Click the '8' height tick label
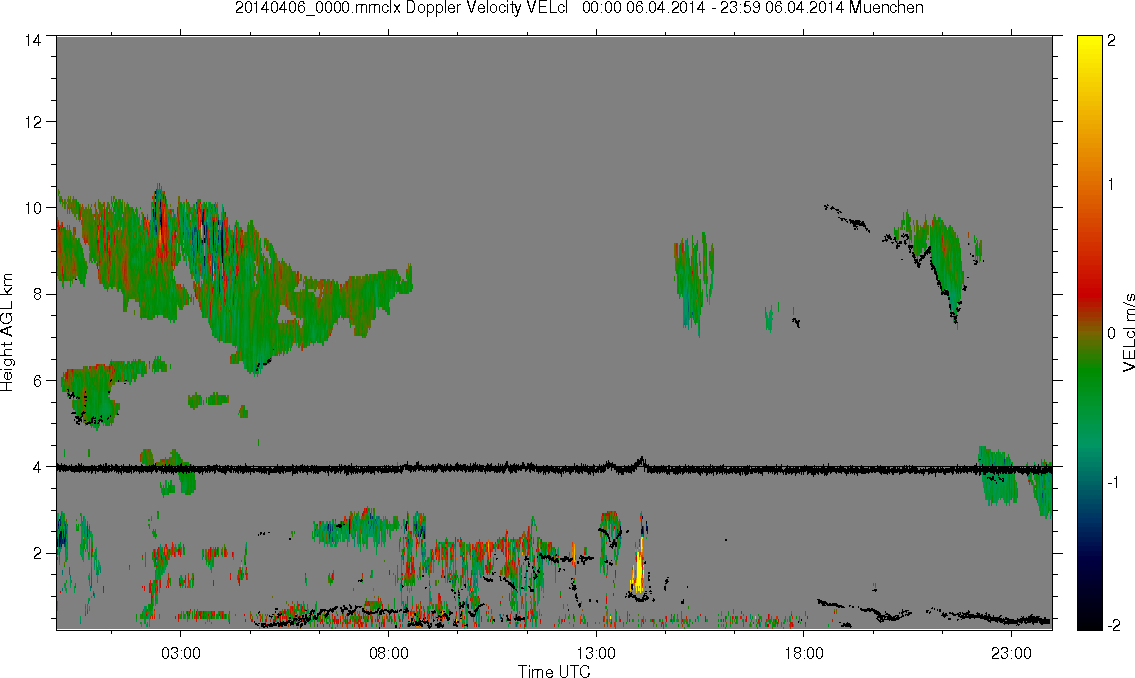Image resolution: width=1135 pixels, height=678 pixels. tap(38, 294)
